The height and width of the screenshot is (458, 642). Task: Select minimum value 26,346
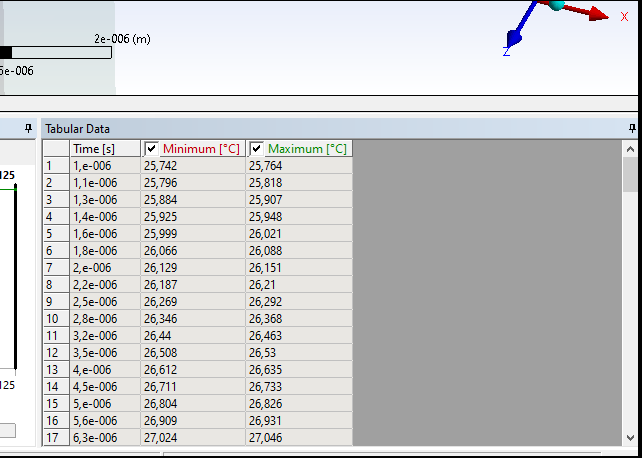193,319
